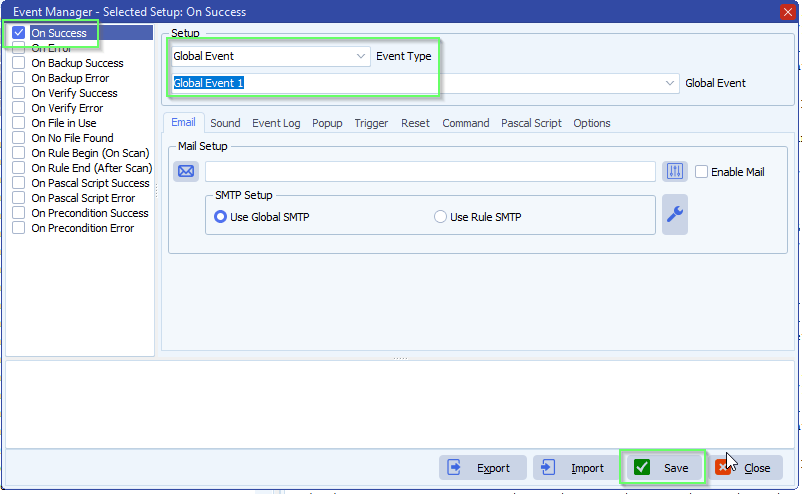The image size is (802, 494).
Task: Switch to the Sound tab
Action: pyautogui.click(x=225, y=123)
